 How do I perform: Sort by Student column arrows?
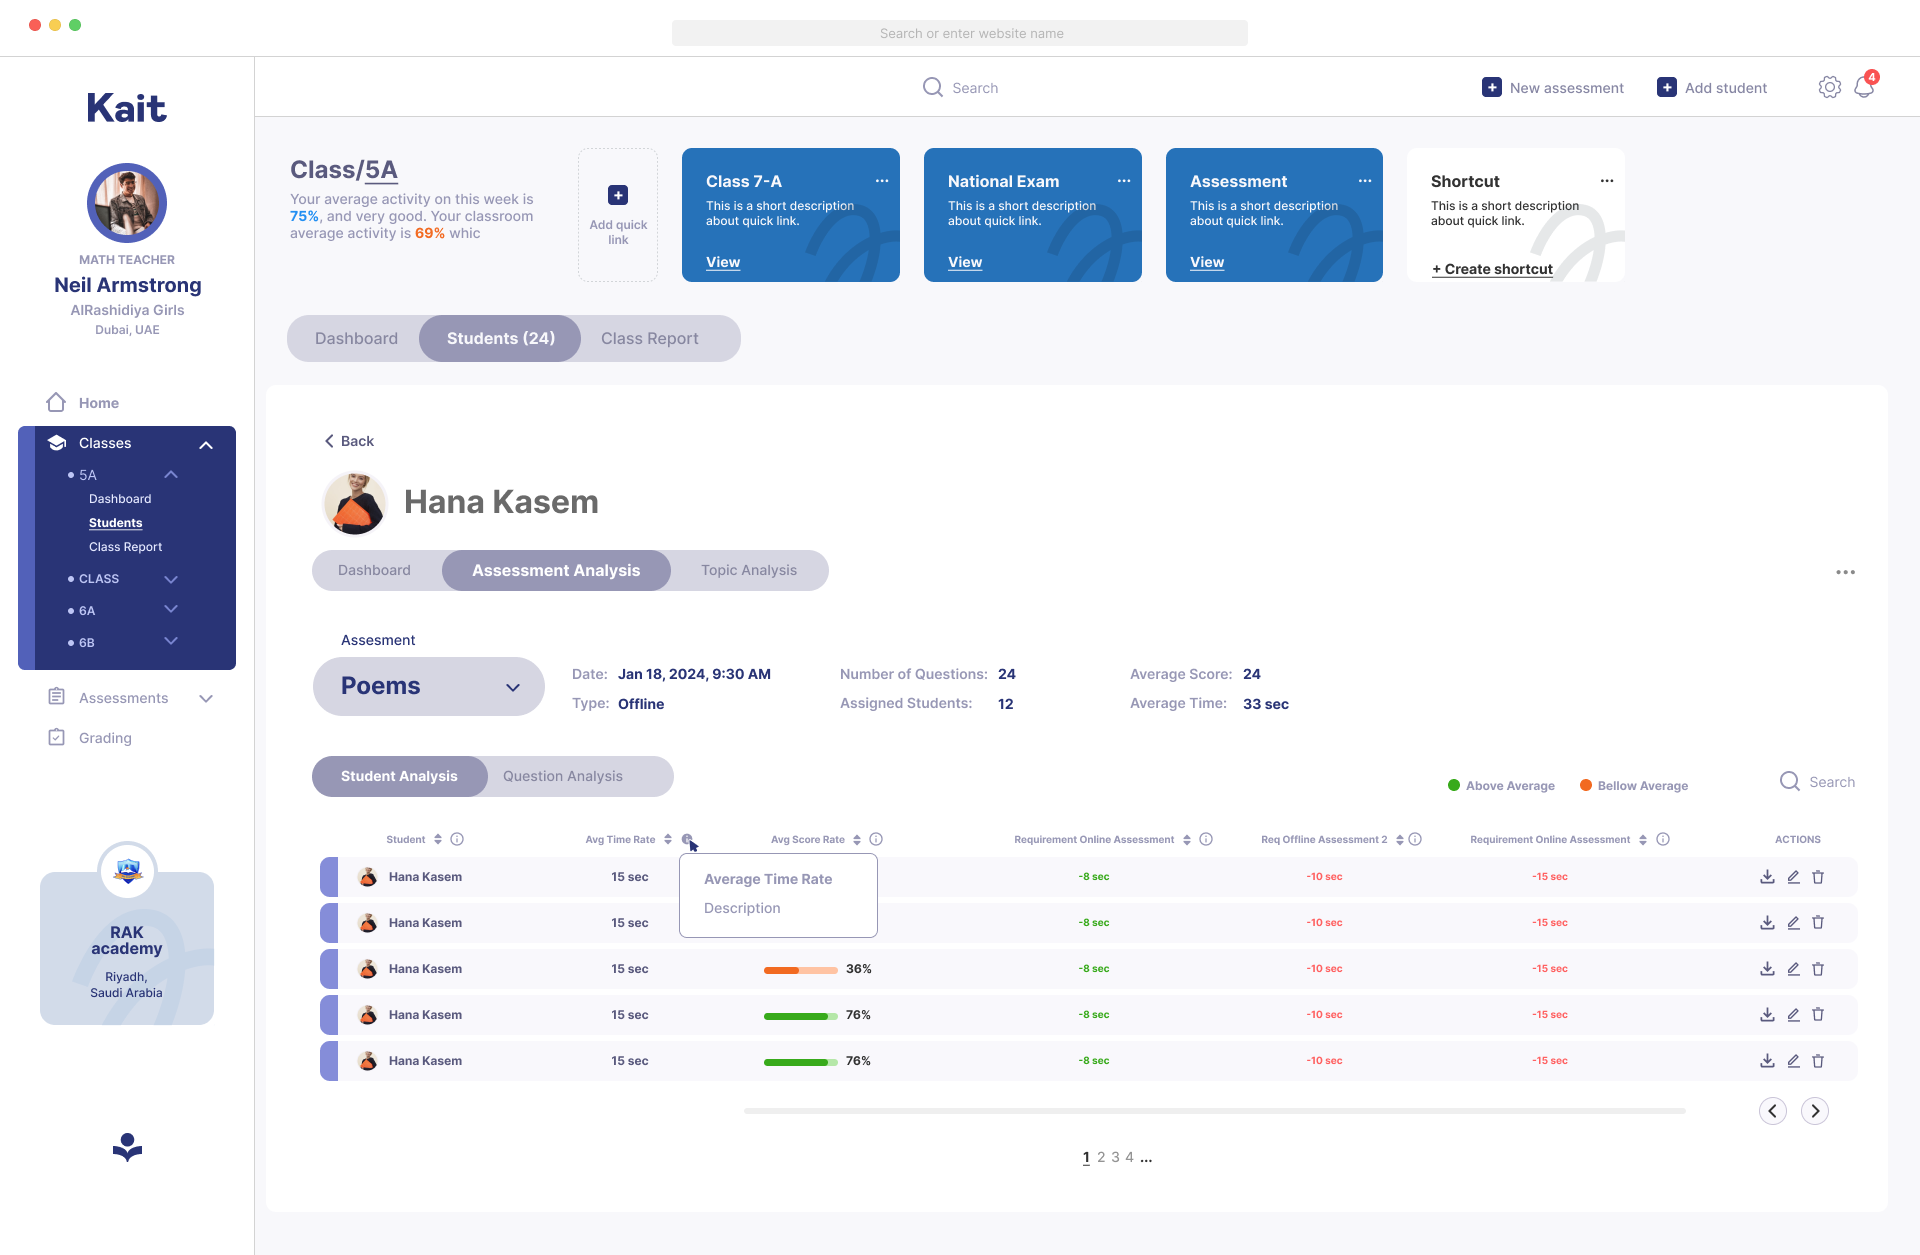click(x=438, y=840)
